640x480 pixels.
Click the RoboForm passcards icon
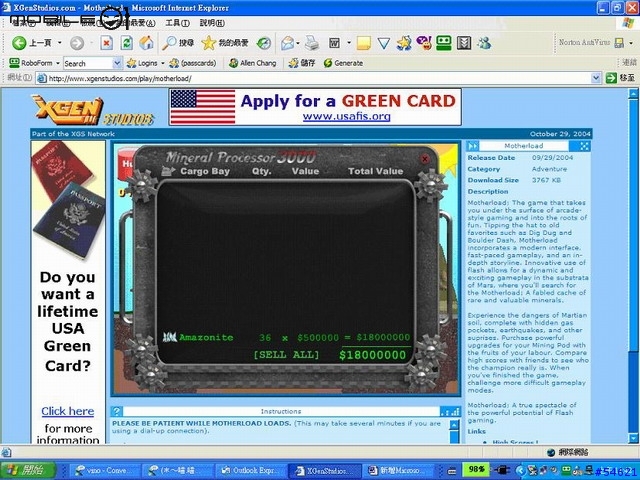coord(174,63)
